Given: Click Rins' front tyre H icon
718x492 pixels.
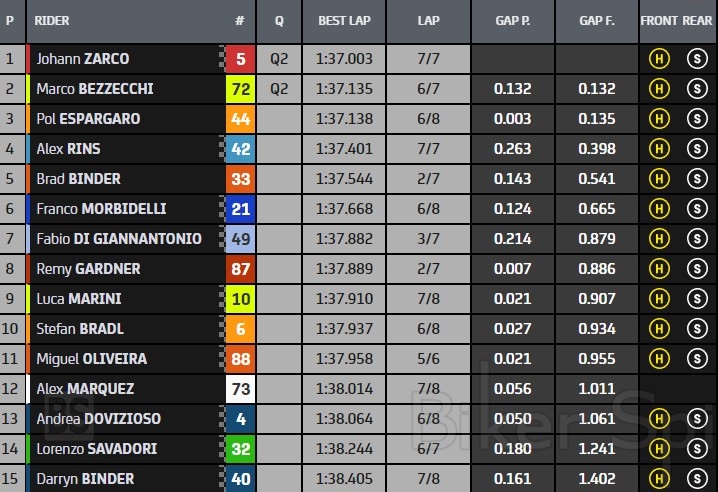Looking at the screenshot, I should (x=659, y=149).
